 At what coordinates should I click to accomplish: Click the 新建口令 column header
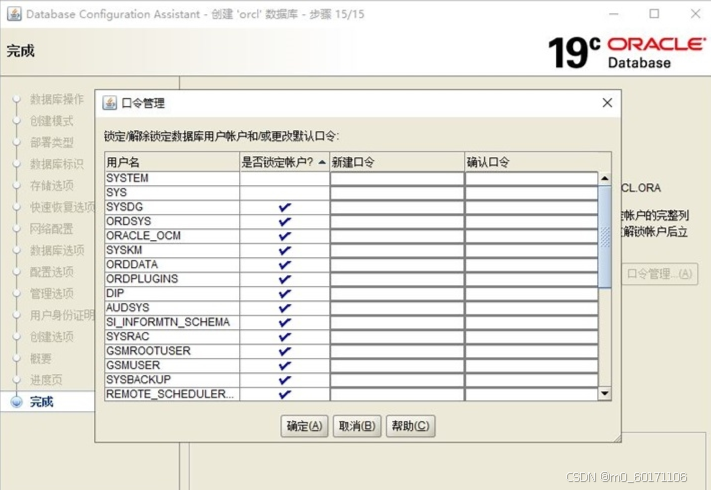(x=397, y=162)
